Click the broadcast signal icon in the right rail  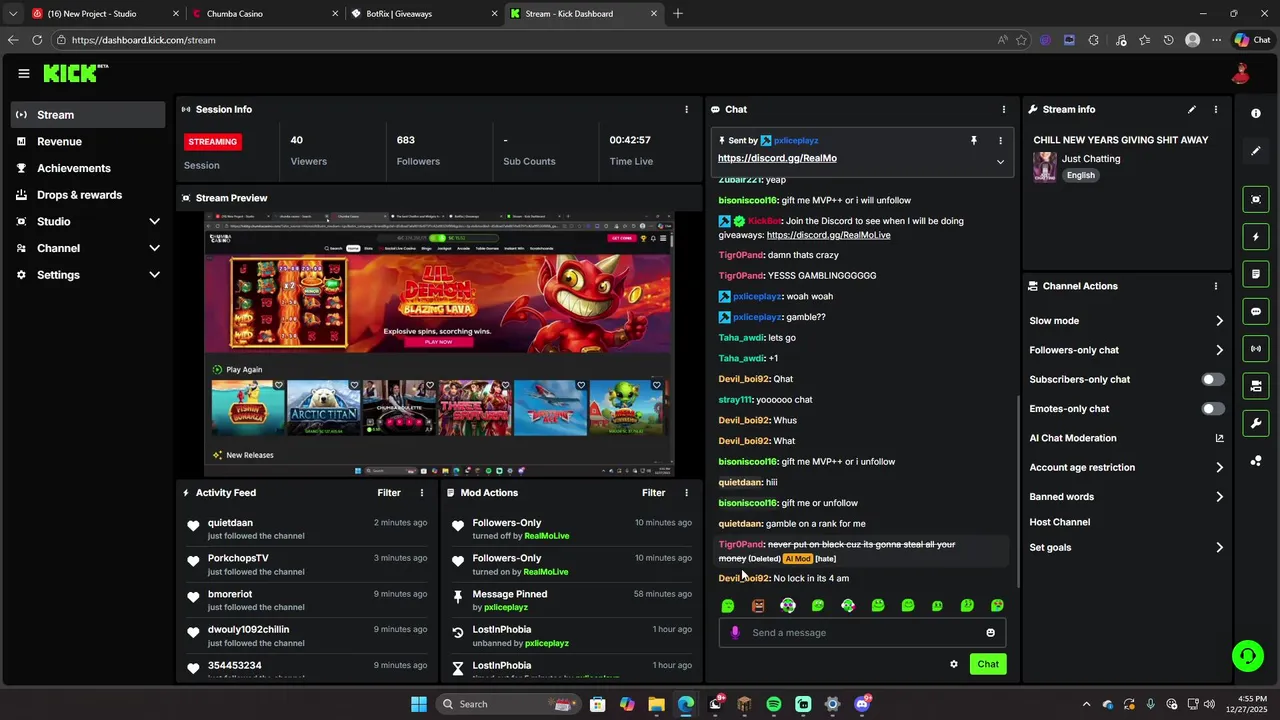tap(1256, 348)
